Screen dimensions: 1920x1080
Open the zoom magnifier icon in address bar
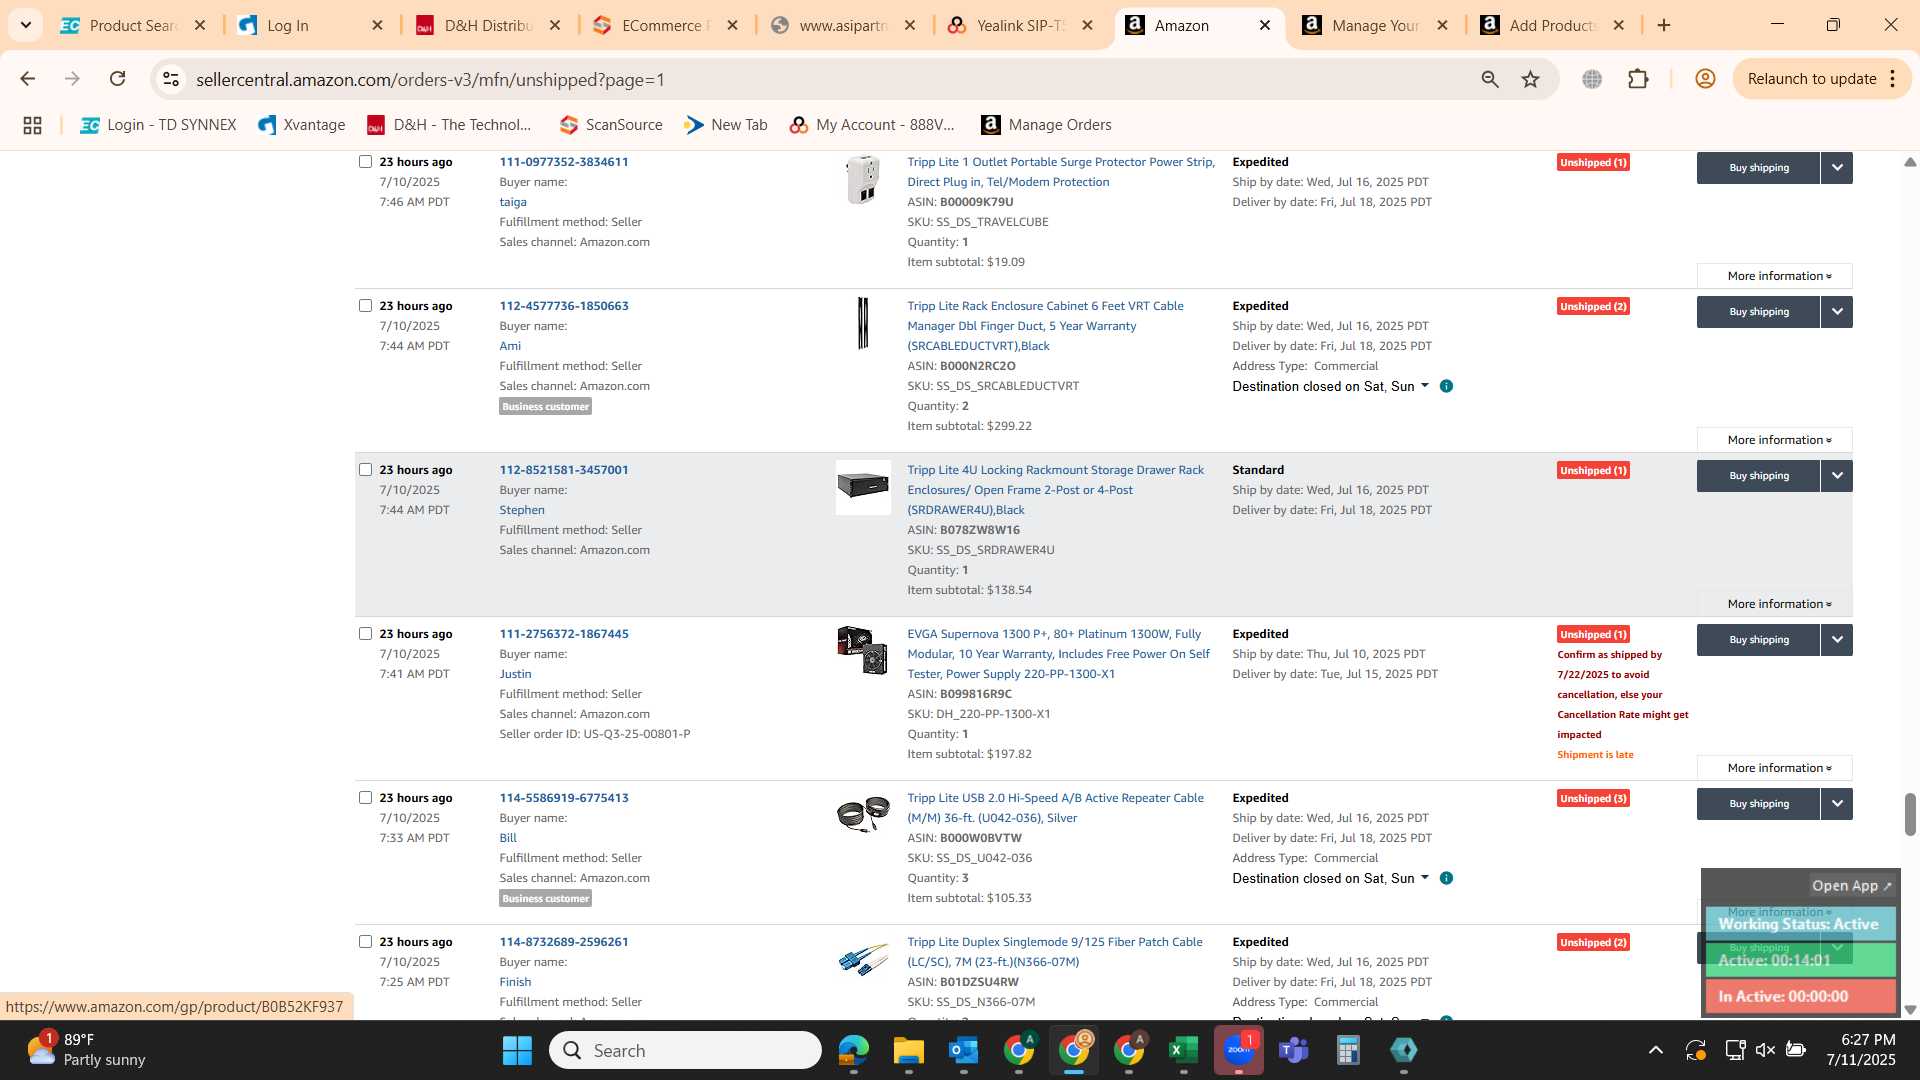click(1490, 79)
